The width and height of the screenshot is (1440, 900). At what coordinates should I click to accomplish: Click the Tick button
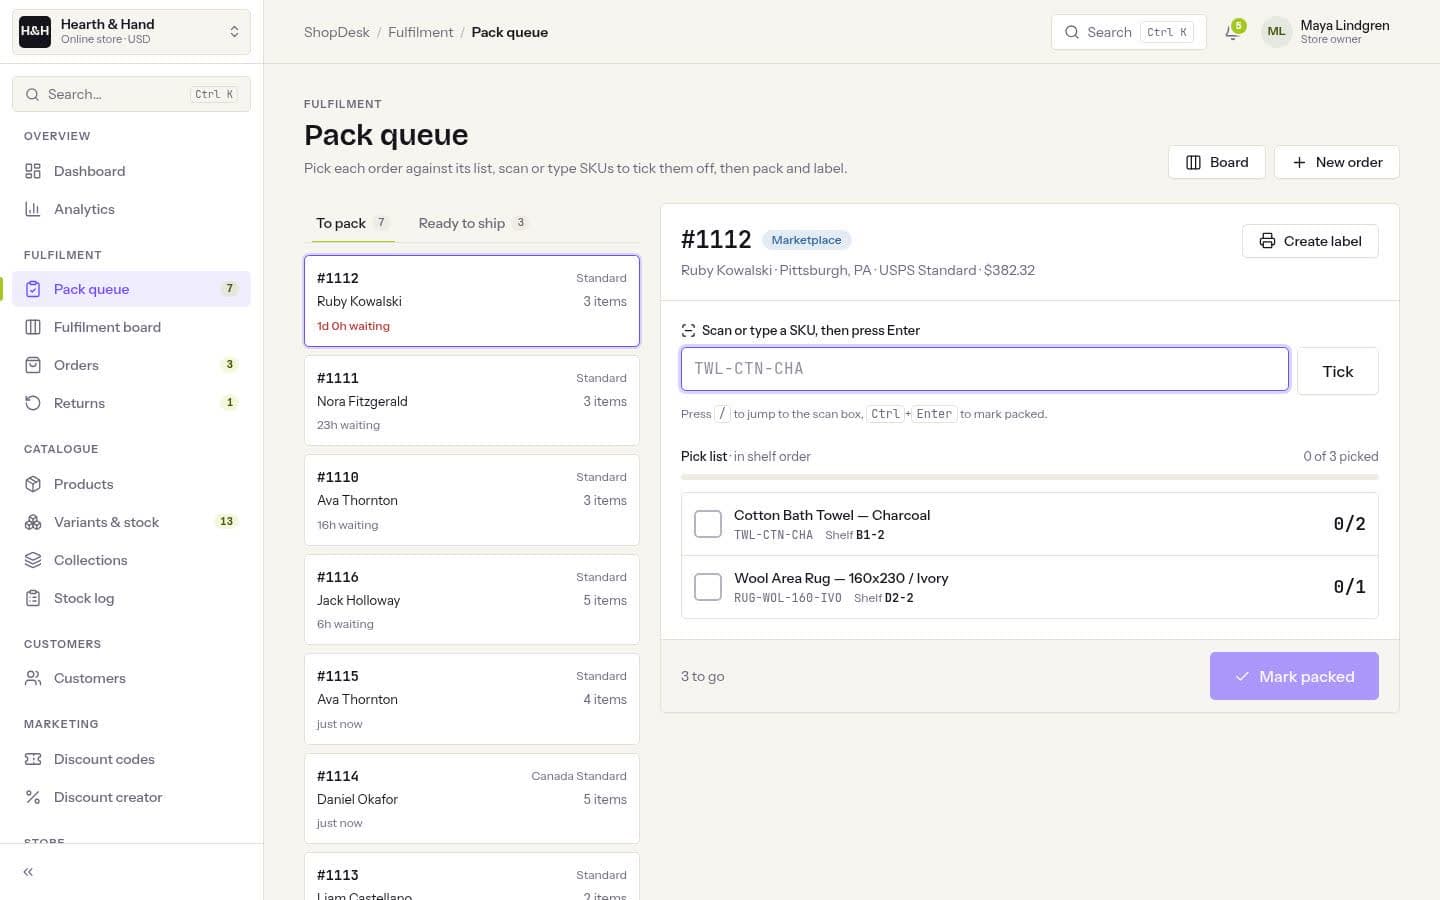(x=1338, y=371)
